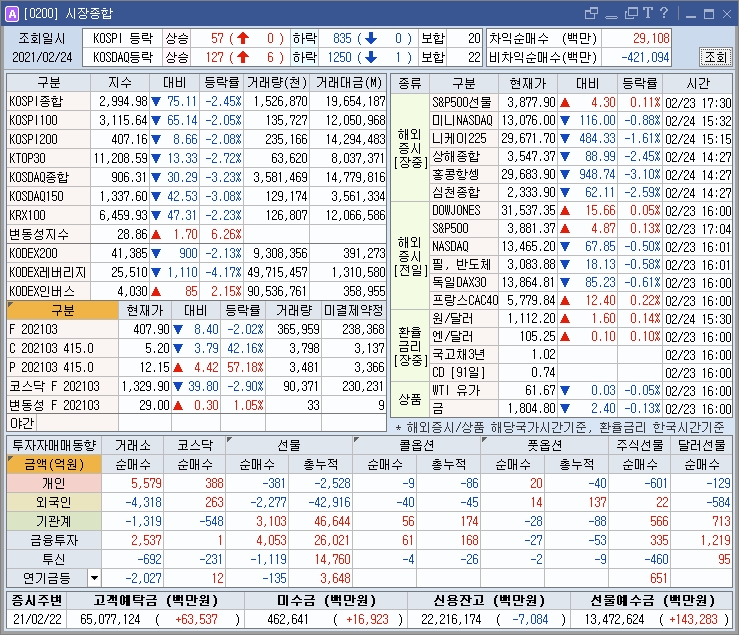The width and height of the screenshot is (739, 635).
Task: Select the orange 구분 futures header
Action: [x=62, y=310]
